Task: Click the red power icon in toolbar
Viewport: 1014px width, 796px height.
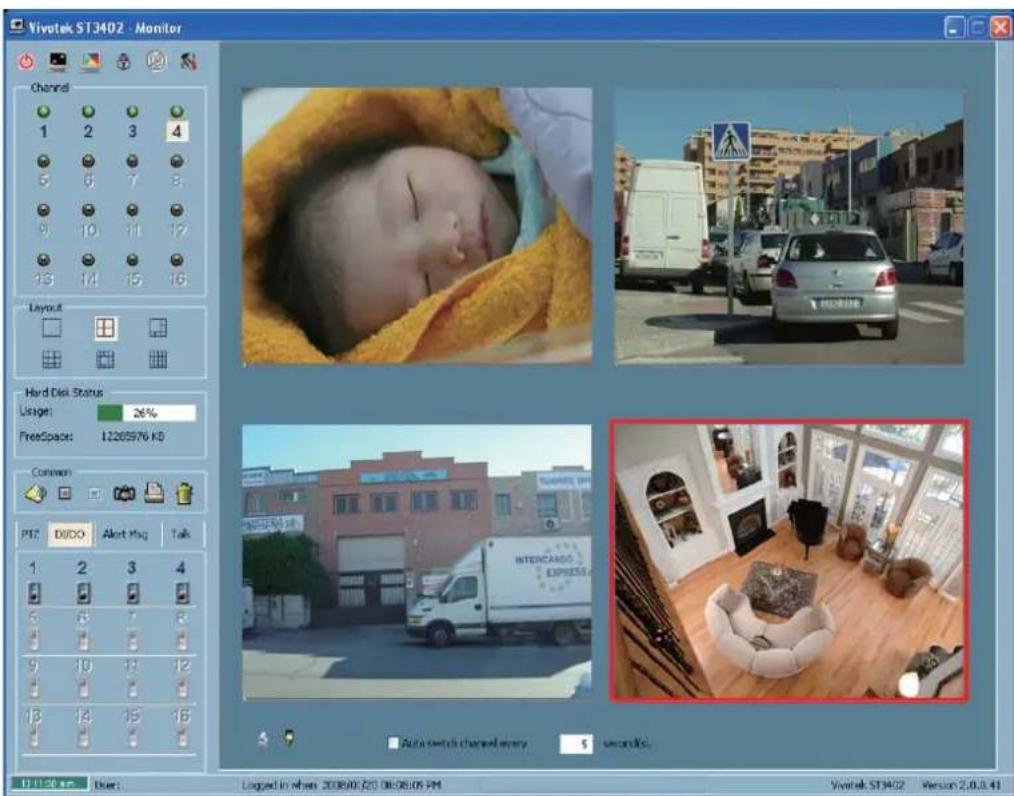Action: [x=26, y=61]
